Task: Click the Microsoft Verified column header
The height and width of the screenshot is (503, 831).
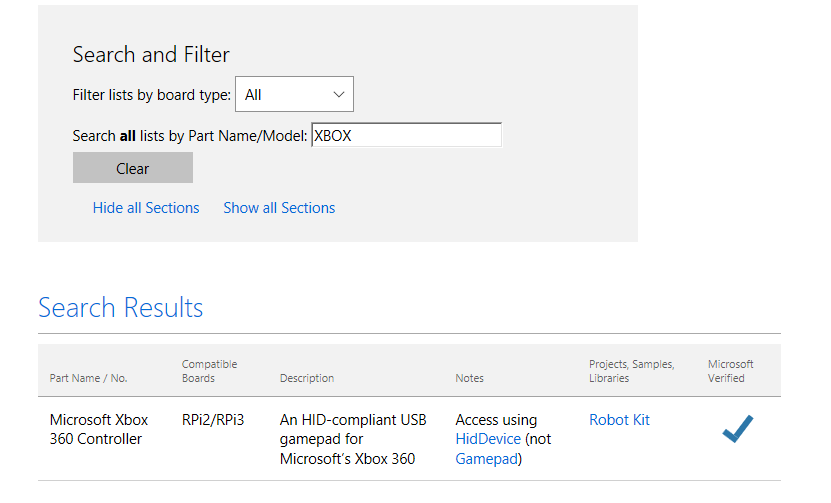Action: (730, 371)
